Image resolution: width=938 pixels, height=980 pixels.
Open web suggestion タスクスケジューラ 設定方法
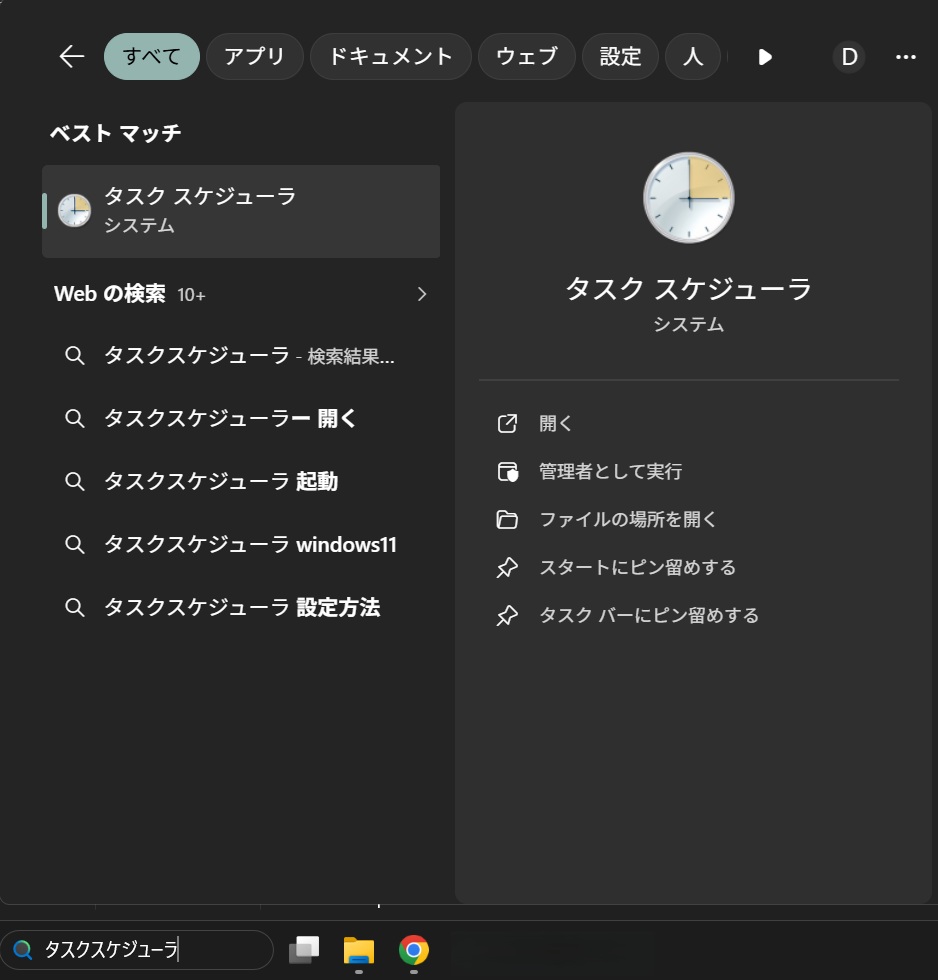[241, 607]
